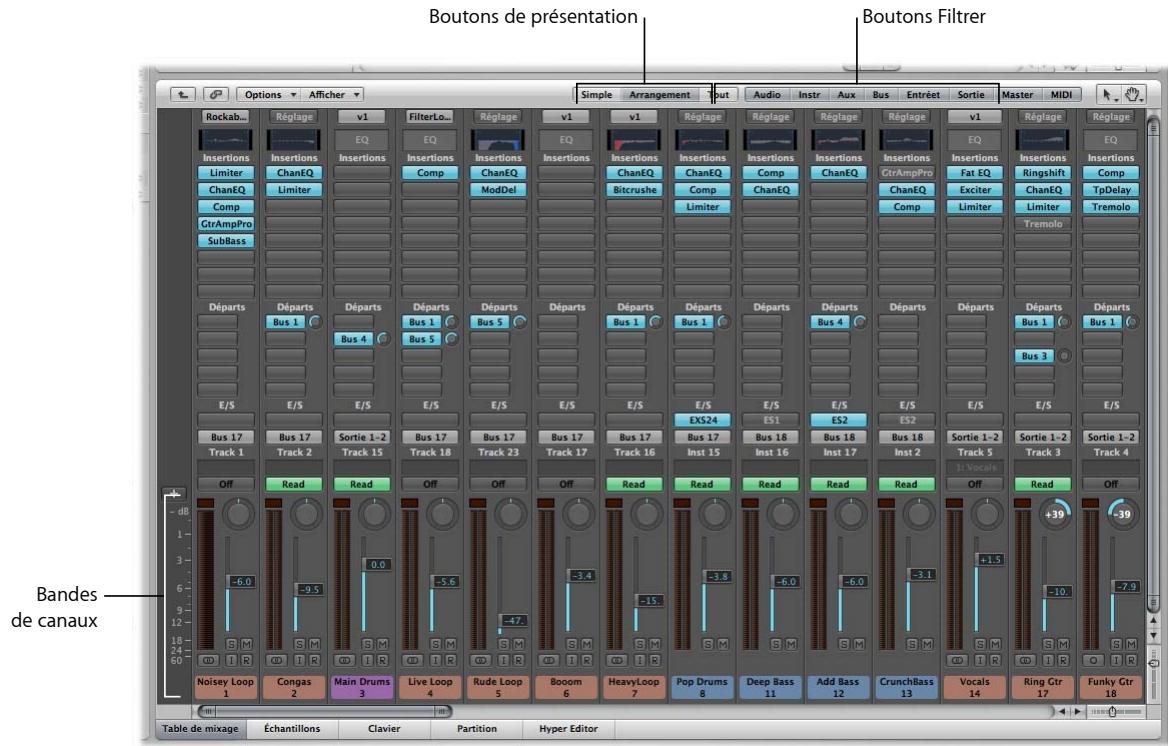
Task: Click the horizontal zoom slider below the mixer
Action: click(x=1115, y=712)
